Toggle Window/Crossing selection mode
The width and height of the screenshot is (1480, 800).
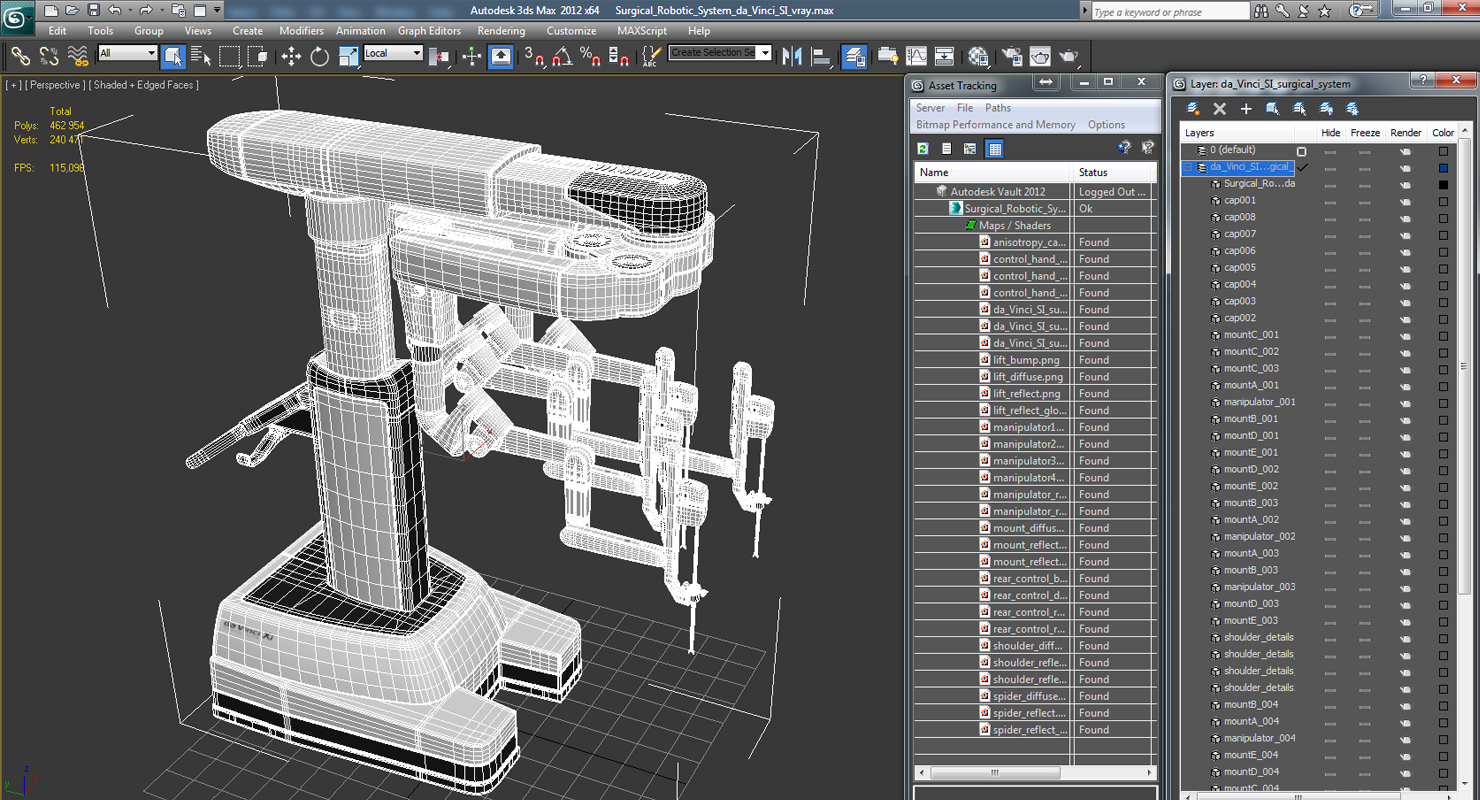(258, 56)
